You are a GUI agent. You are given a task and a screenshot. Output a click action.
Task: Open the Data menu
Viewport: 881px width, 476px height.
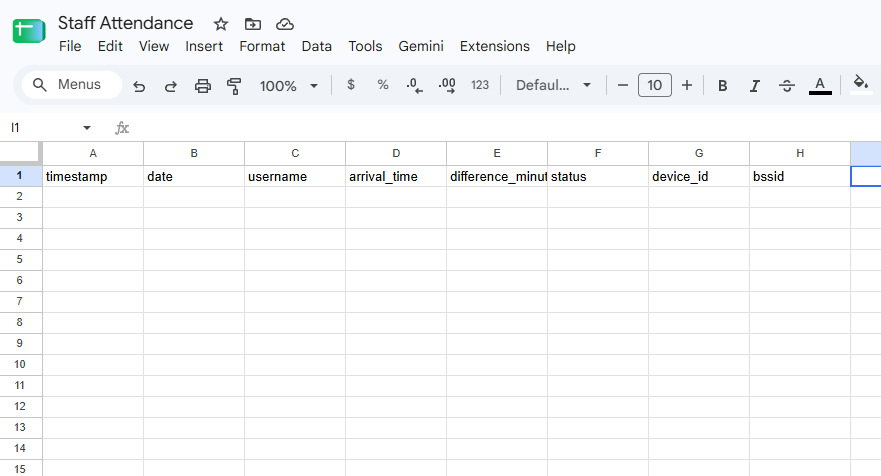pos(316,46)
